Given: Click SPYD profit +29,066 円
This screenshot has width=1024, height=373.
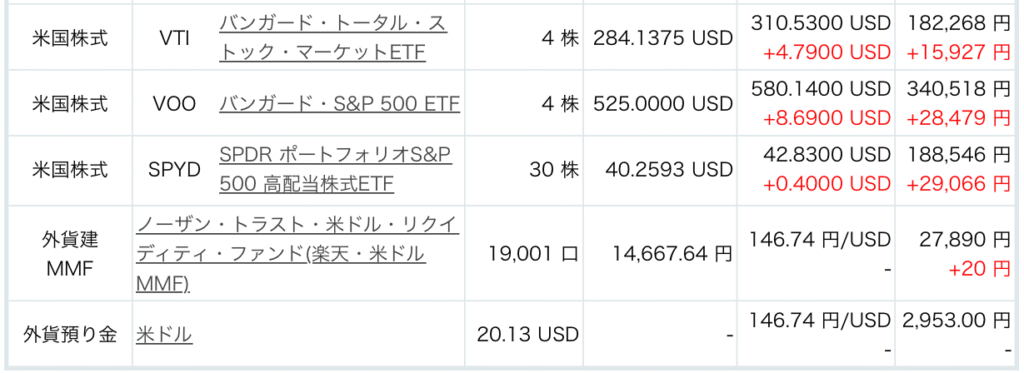Looking at the screenshot, I should point(958,184).
